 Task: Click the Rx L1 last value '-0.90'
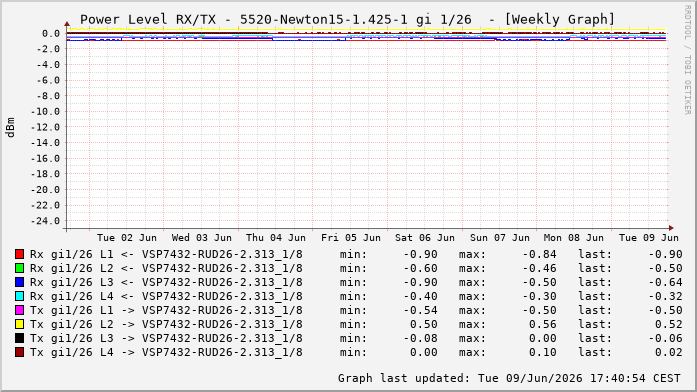point(665,254)
